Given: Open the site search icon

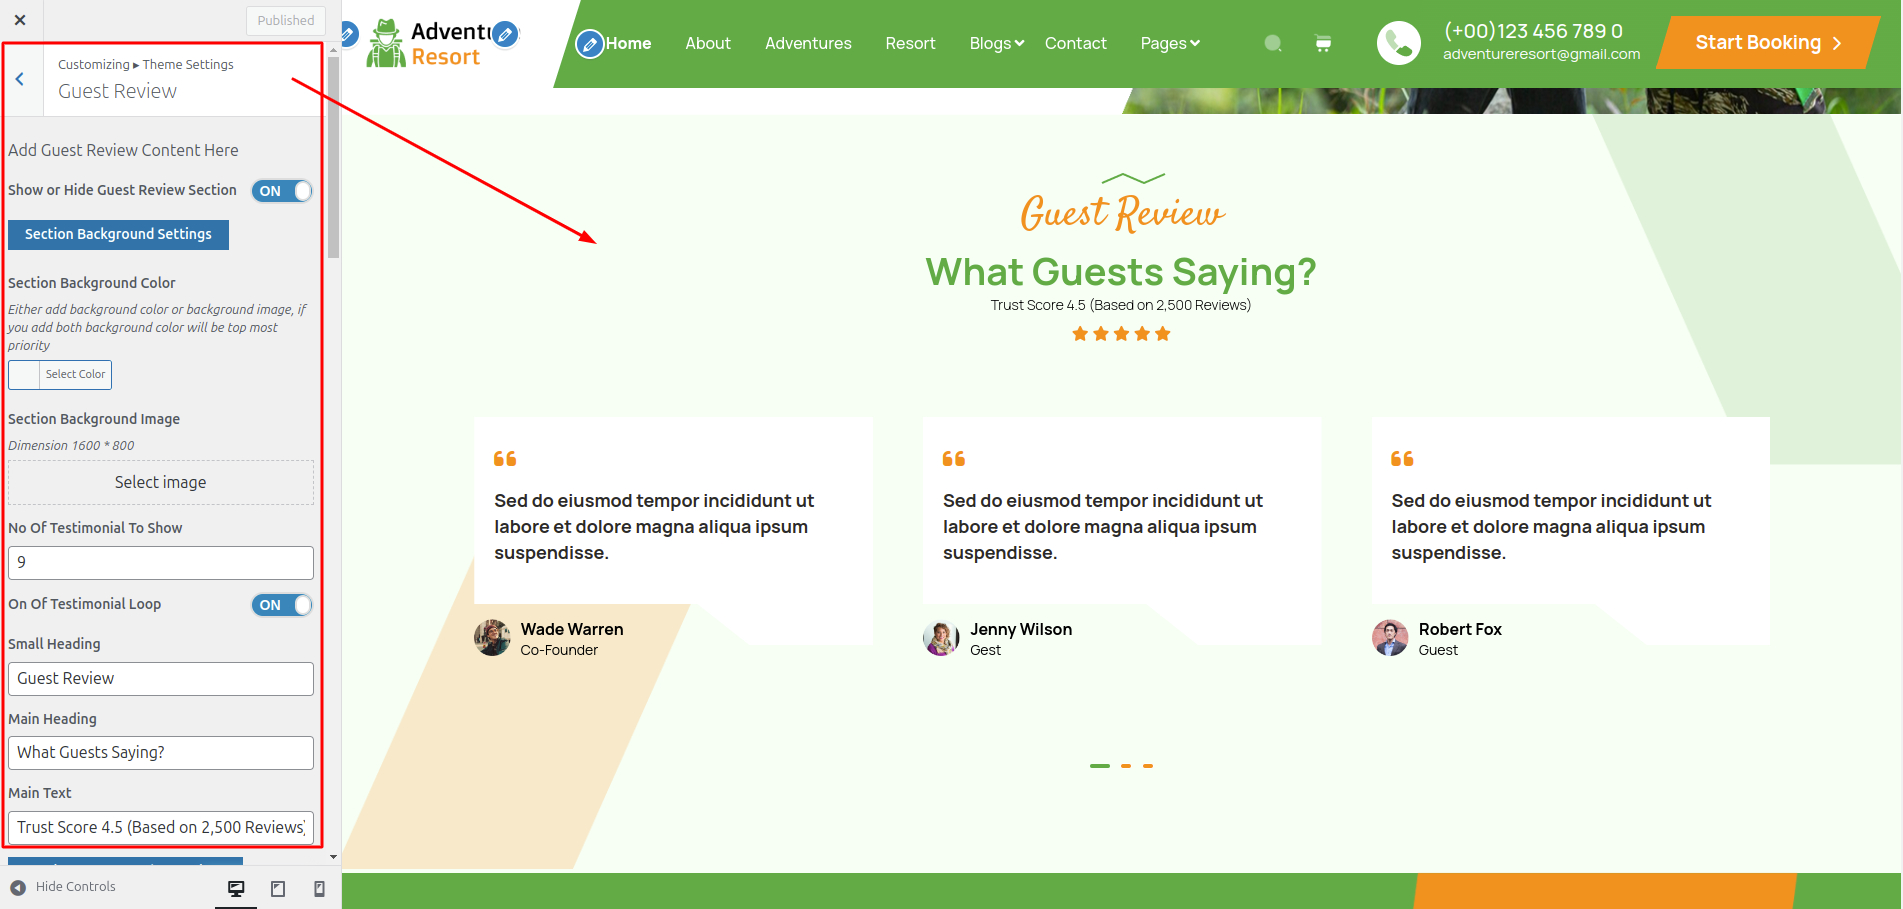Looking at the screenshot, I should [1272, 43].
